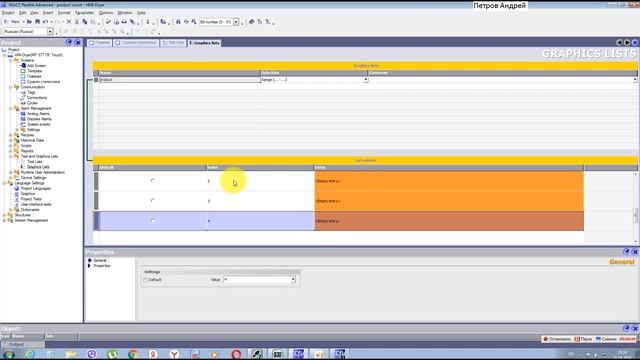Image resolution: width=640 pixels, height=360 pixels.
Task: Pin the Properties panel
Action: (x=626, y=251)
